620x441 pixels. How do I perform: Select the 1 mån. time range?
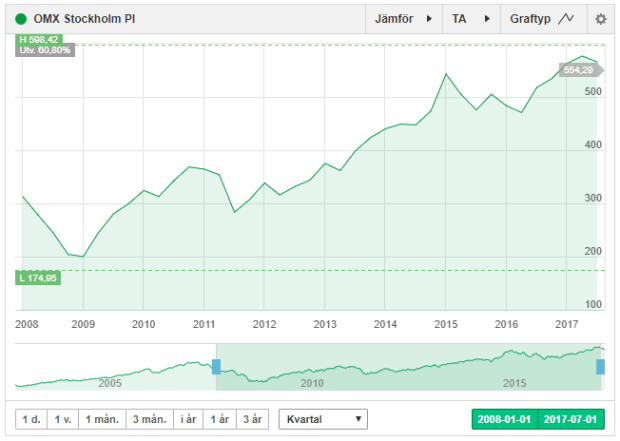click(104, 419)
